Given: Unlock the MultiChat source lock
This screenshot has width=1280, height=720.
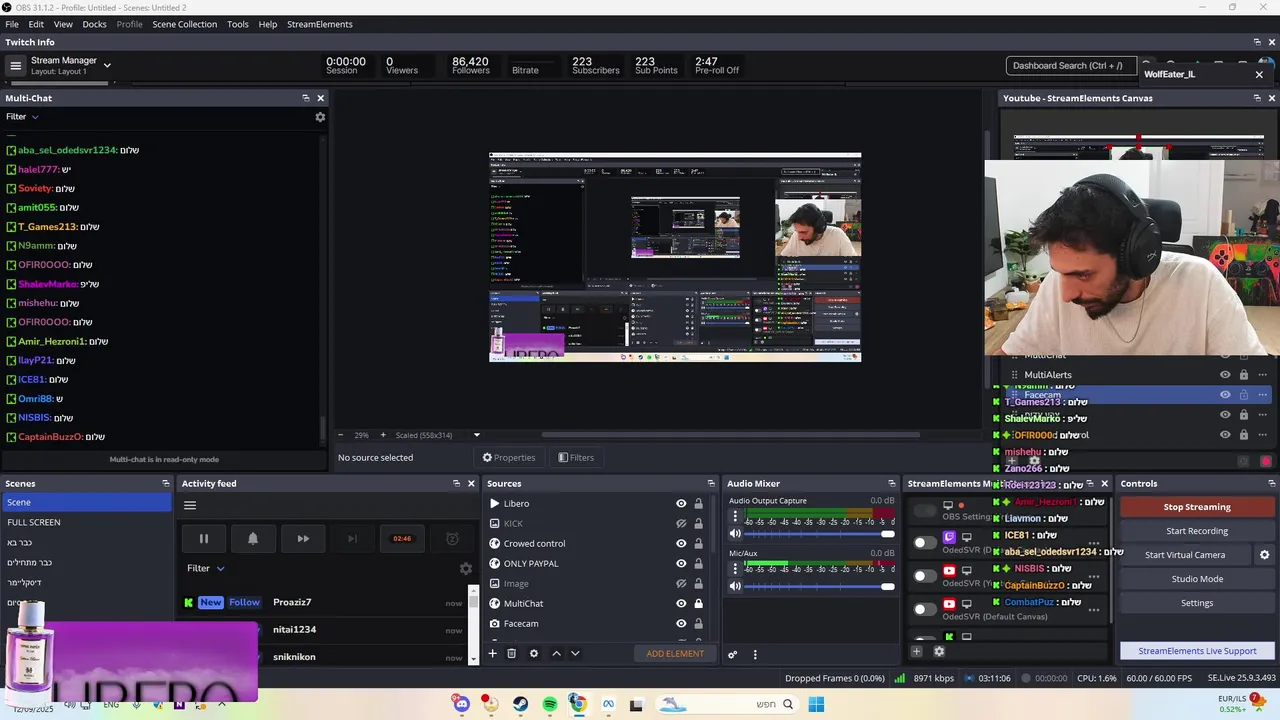Looking at the screenshot, I should 698,604.
